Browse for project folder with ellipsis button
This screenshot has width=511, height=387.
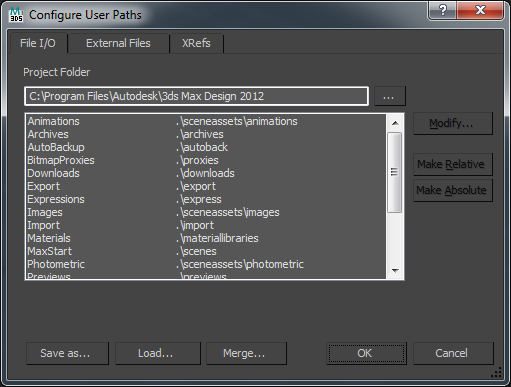(390, 96)
